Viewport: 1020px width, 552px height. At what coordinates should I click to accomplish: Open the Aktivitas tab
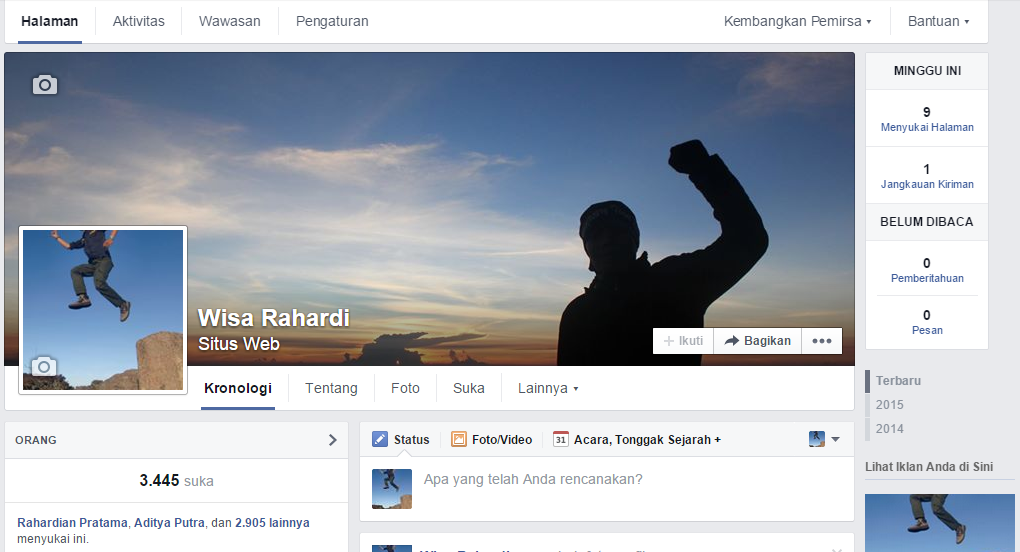pos(139,21)
